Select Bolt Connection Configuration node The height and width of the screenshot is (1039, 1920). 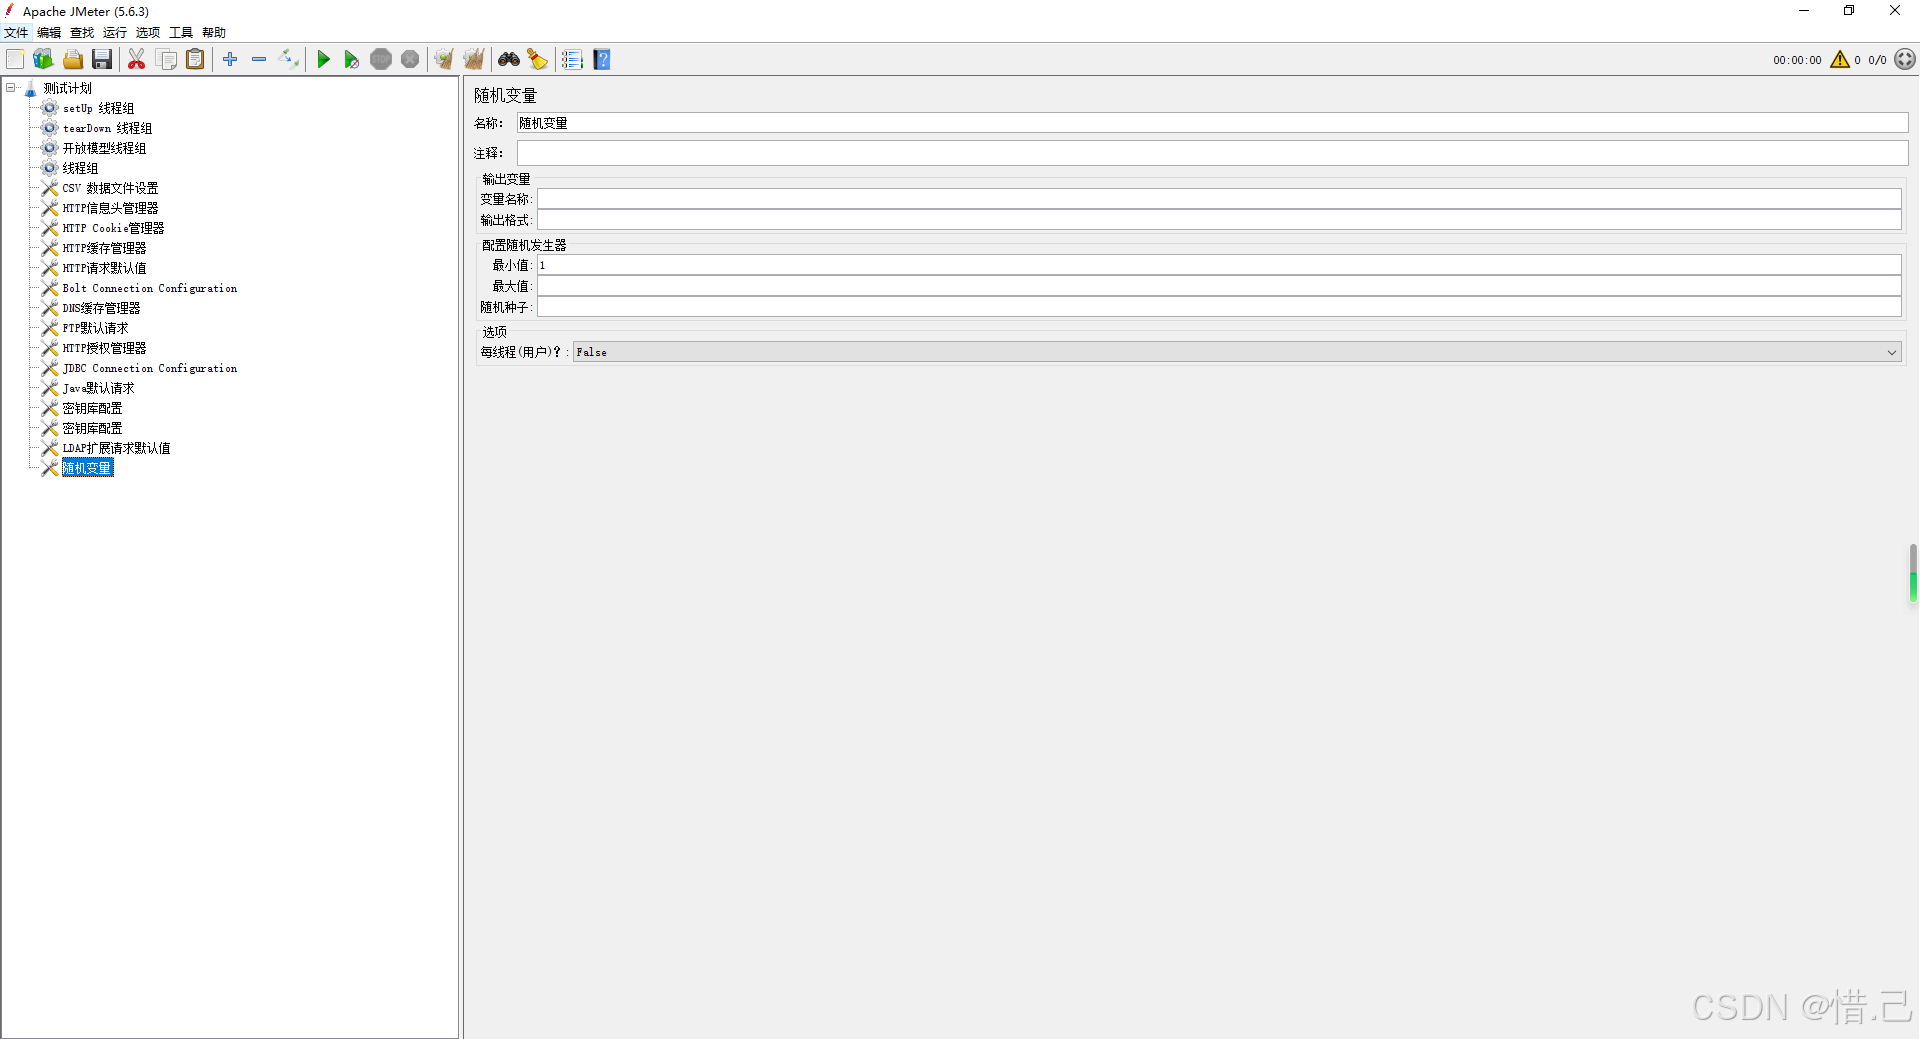[x=150, y=288]
